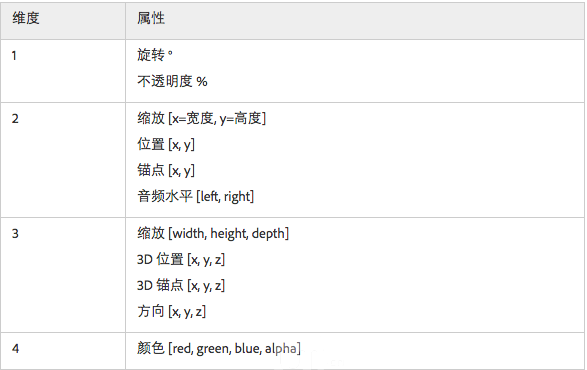Click 颜色 [red, green, blue, alpha] entry
The width and height of the screenshot is (587, 370).
coord(219,348)
